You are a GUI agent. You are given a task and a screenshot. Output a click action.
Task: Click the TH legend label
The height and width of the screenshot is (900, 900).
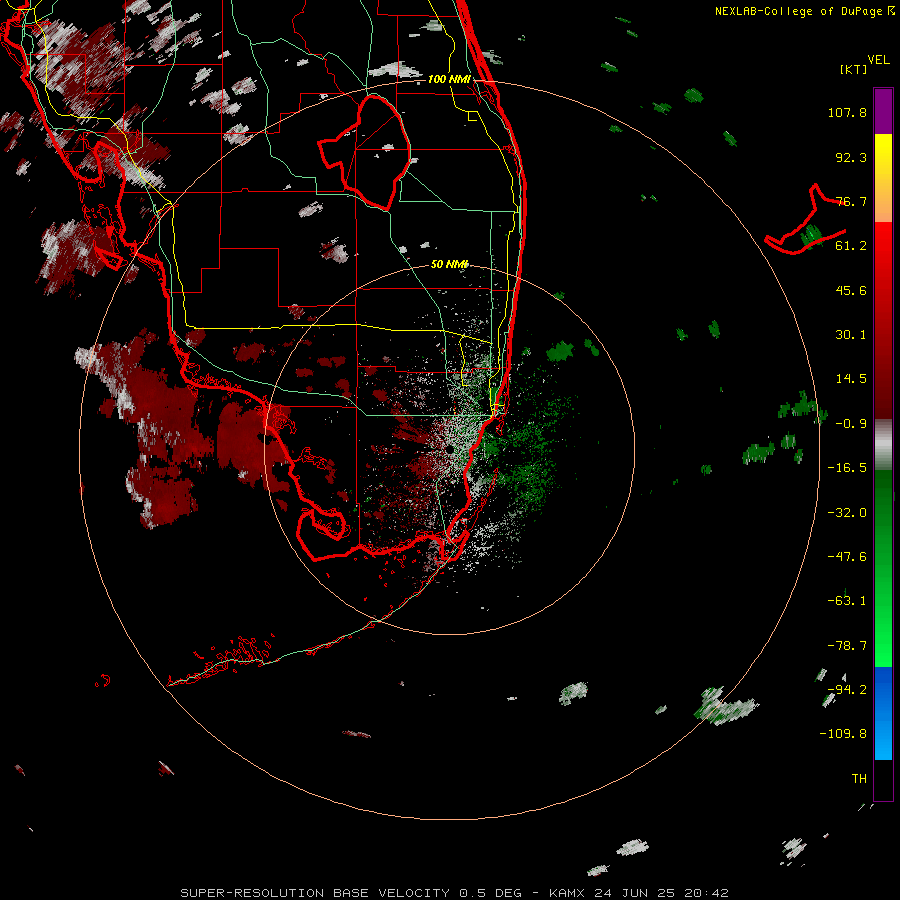point(859,779)
